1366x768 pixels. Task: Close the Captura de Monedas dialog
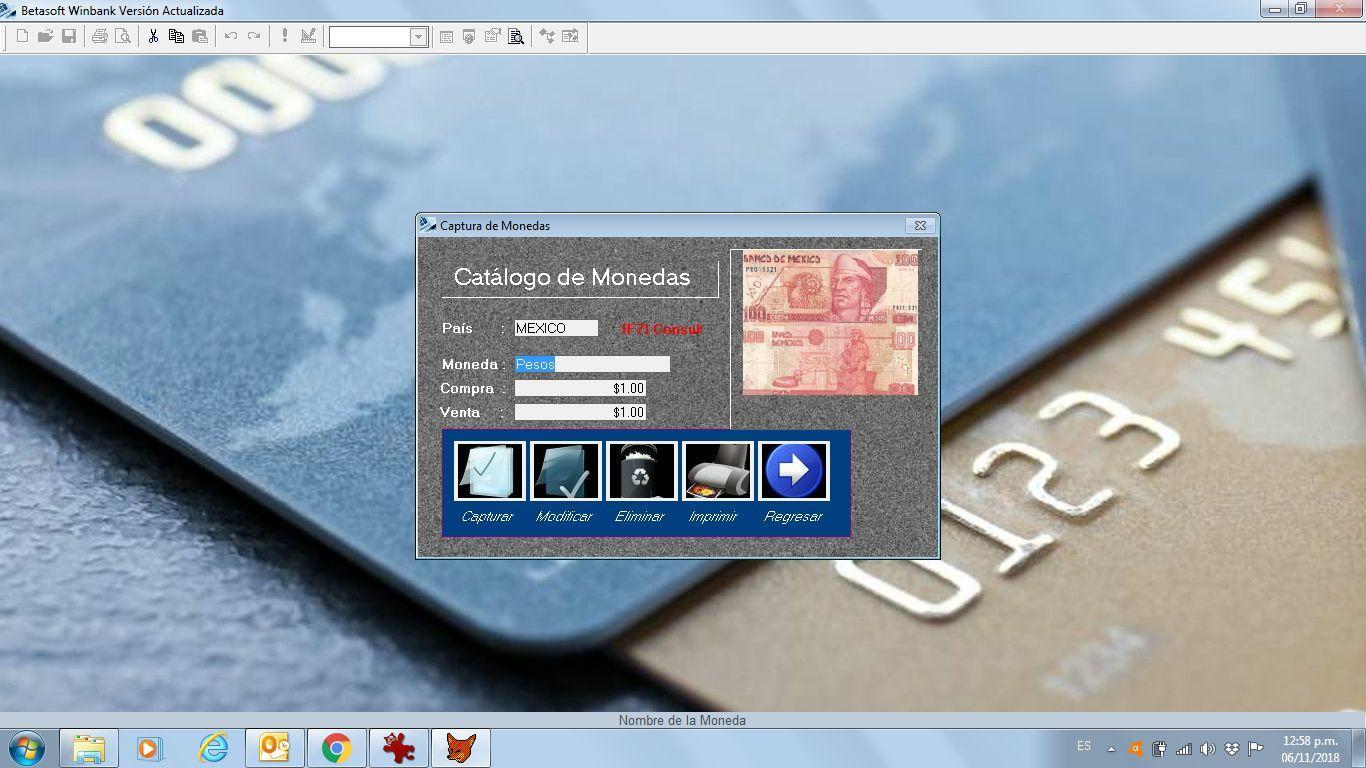pyautogui.click(x=920, y=225)
